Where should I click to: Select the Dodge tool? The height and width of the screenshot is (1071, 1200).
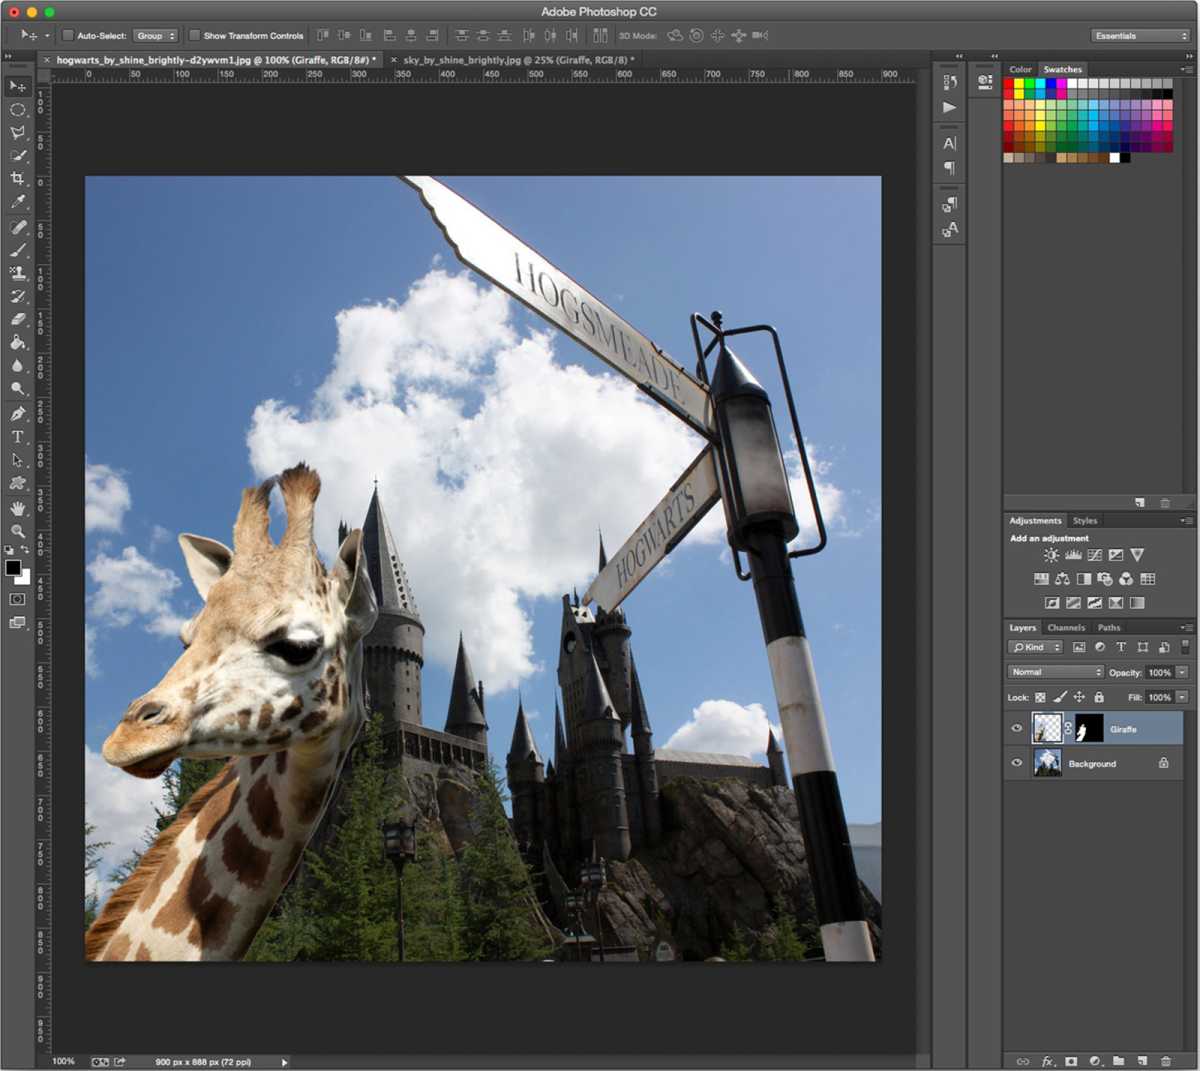[18, 388]
